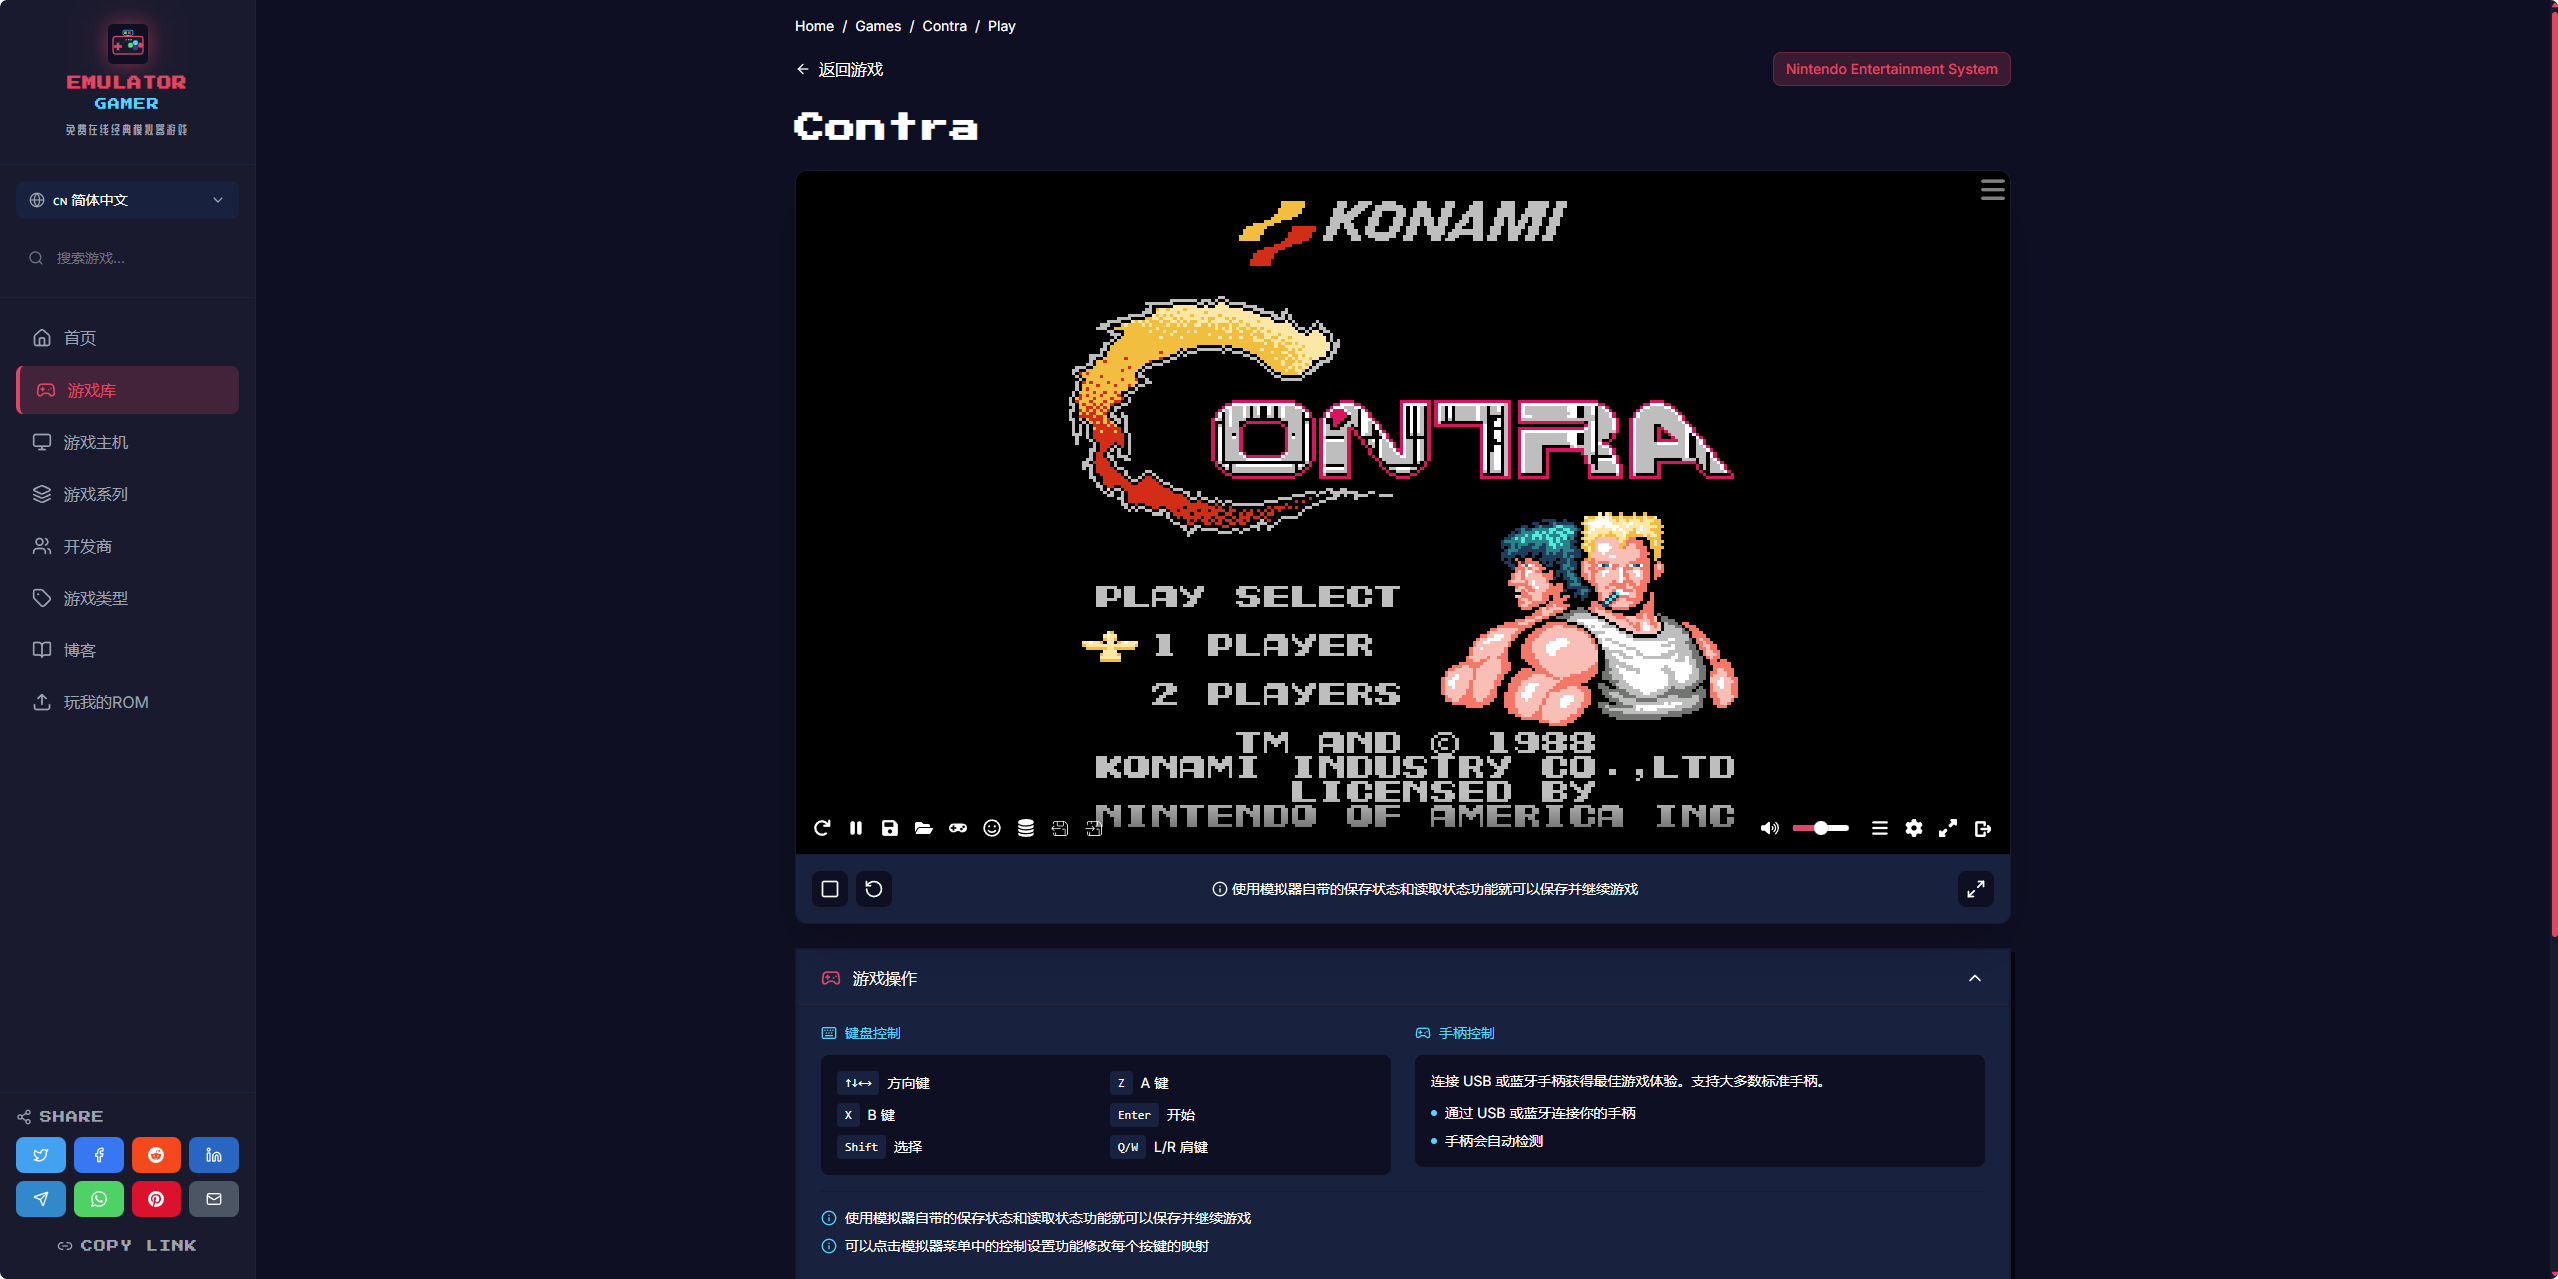Open the gamepad control settings icon
The width and height of the screenshot is (2558, 1279).
point(958,828)
